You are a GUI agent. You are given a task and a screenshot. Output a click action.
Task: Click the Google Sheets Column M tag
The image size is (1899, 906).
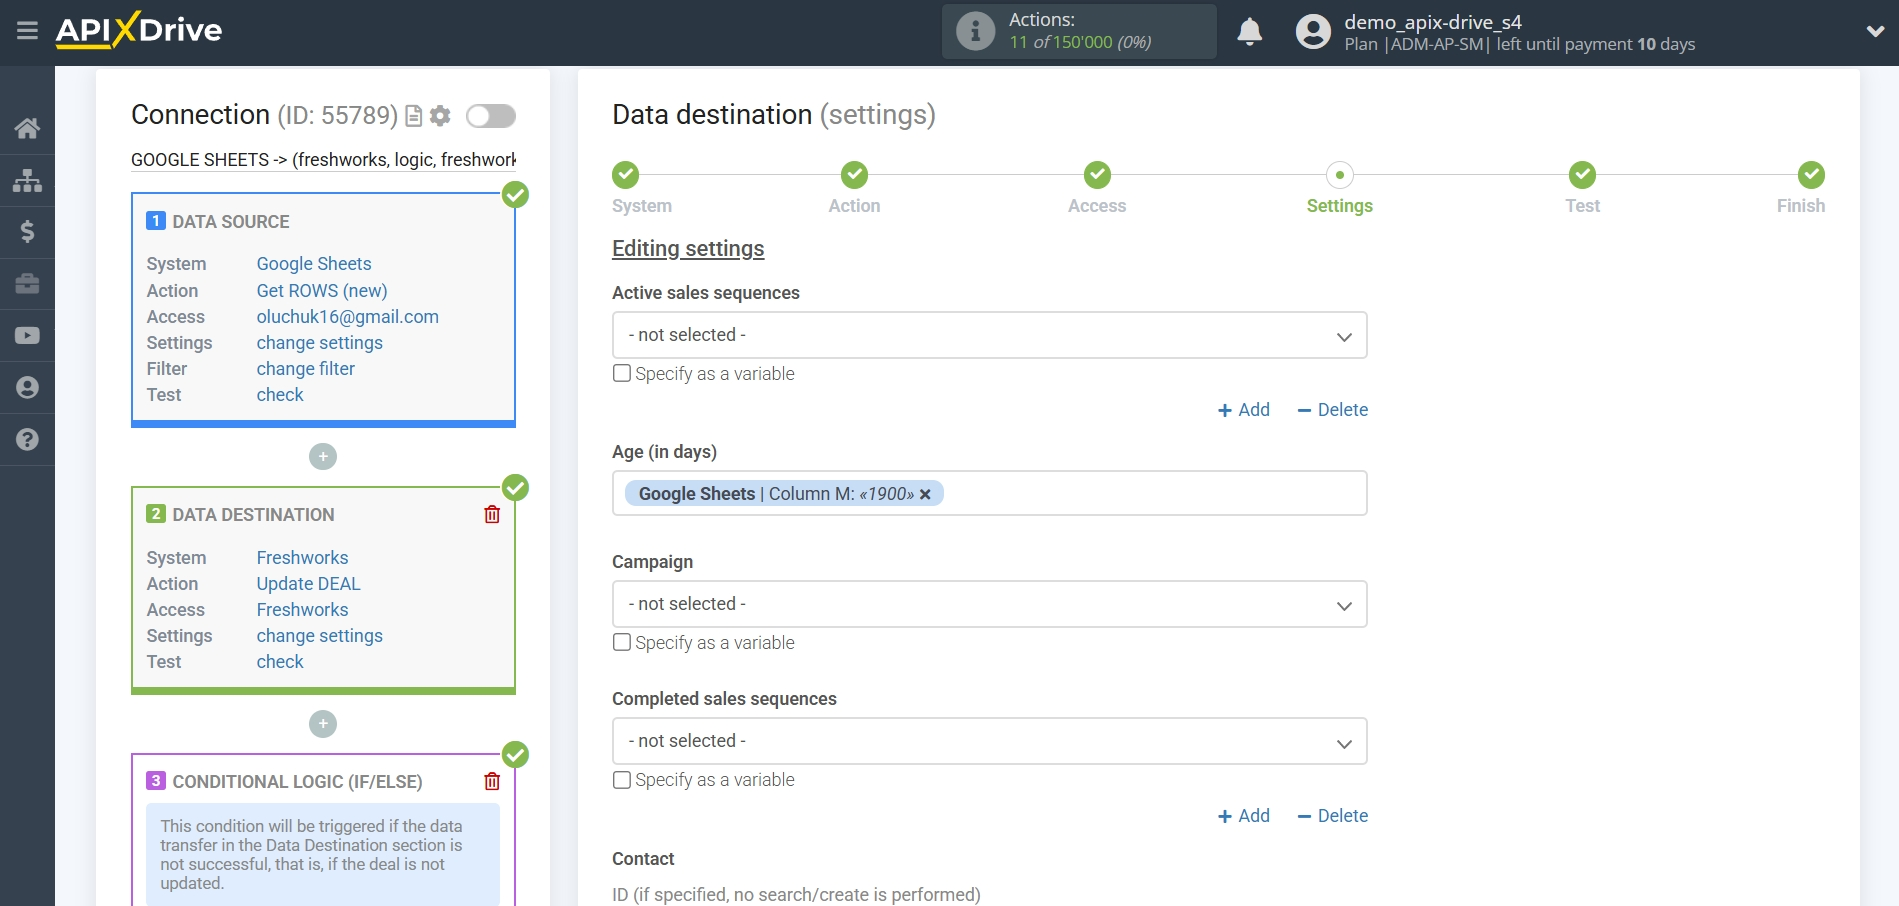pos(784,494)
